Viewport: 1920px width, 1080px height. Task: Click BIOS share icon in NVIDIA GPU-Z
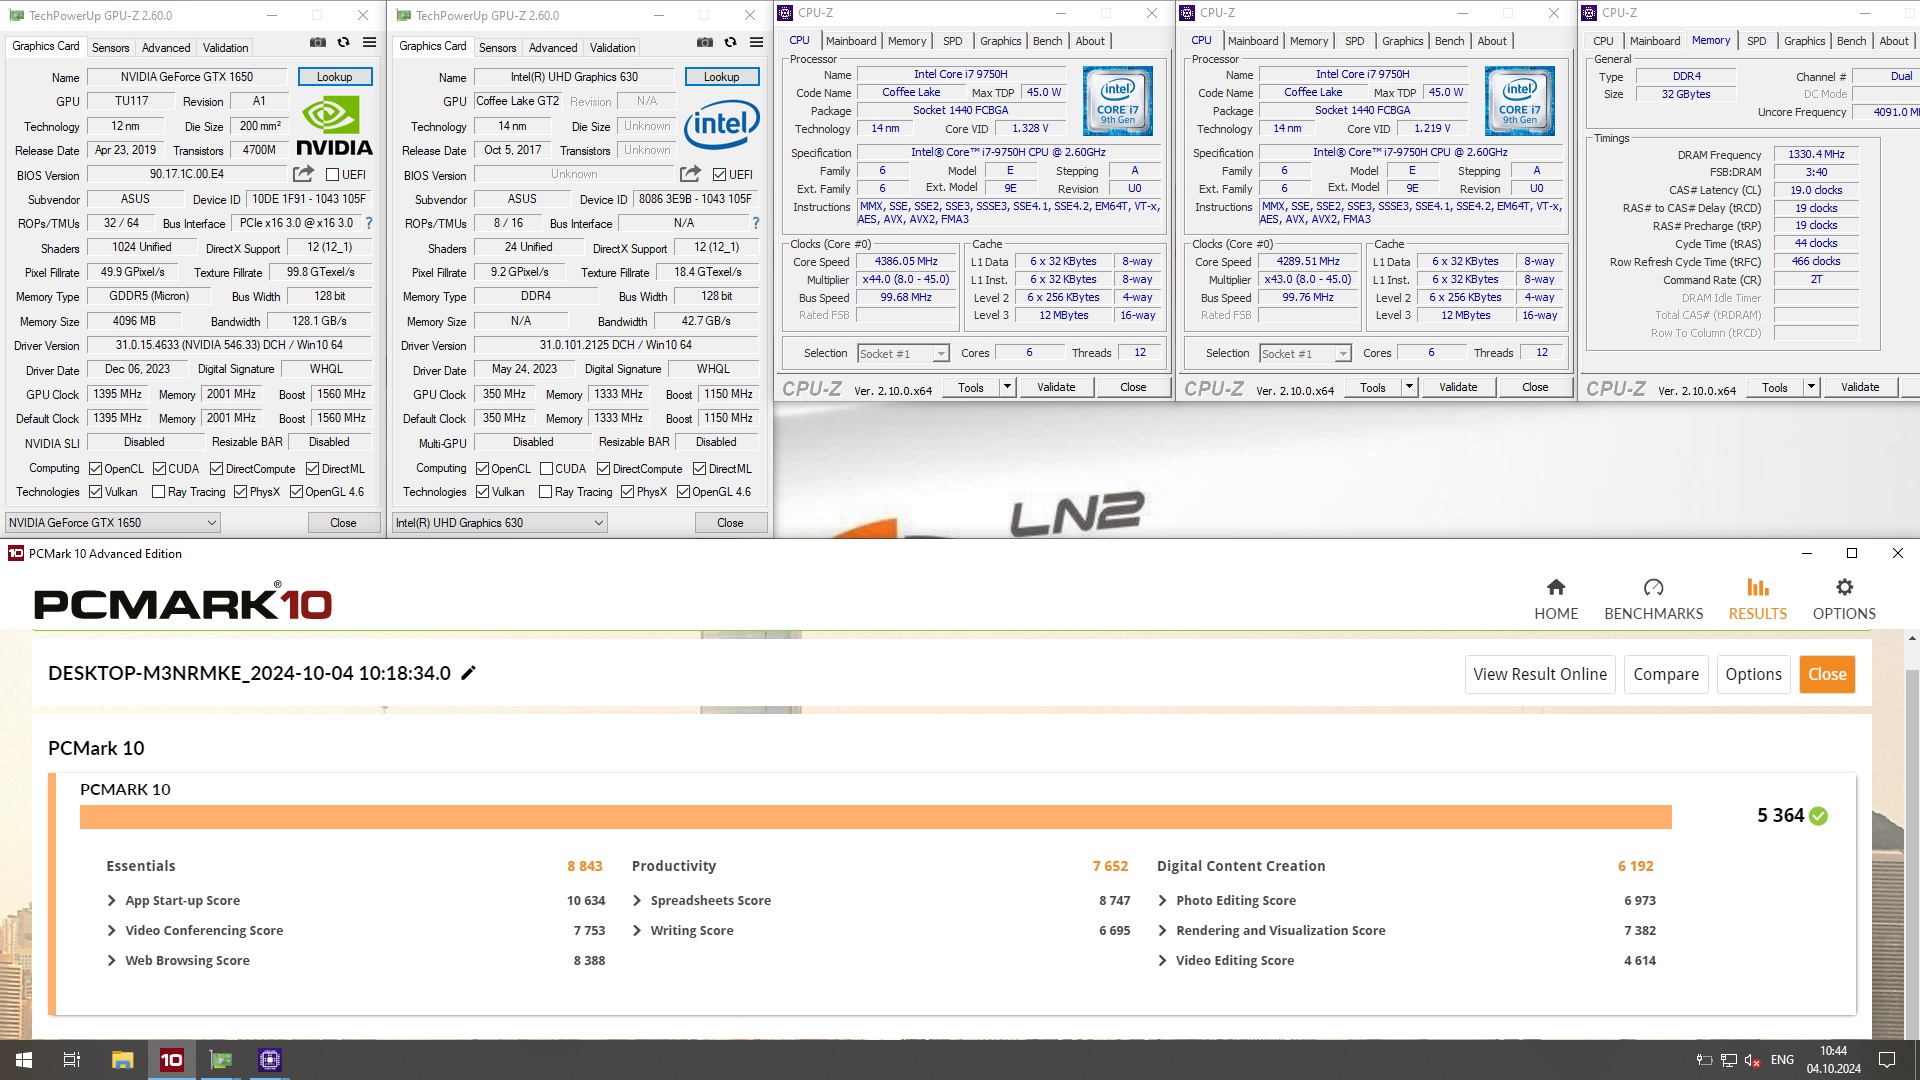click(x=303, y=174)
